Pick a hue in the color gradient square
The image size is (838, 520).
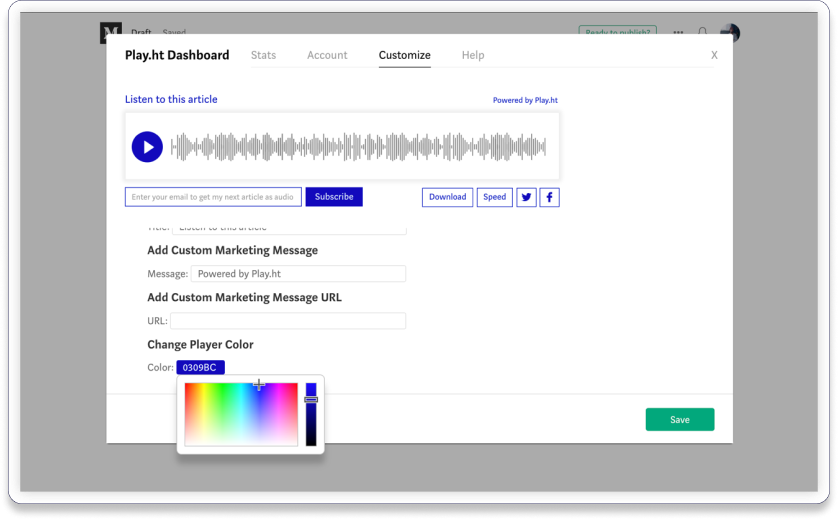(x=241, y=414)
